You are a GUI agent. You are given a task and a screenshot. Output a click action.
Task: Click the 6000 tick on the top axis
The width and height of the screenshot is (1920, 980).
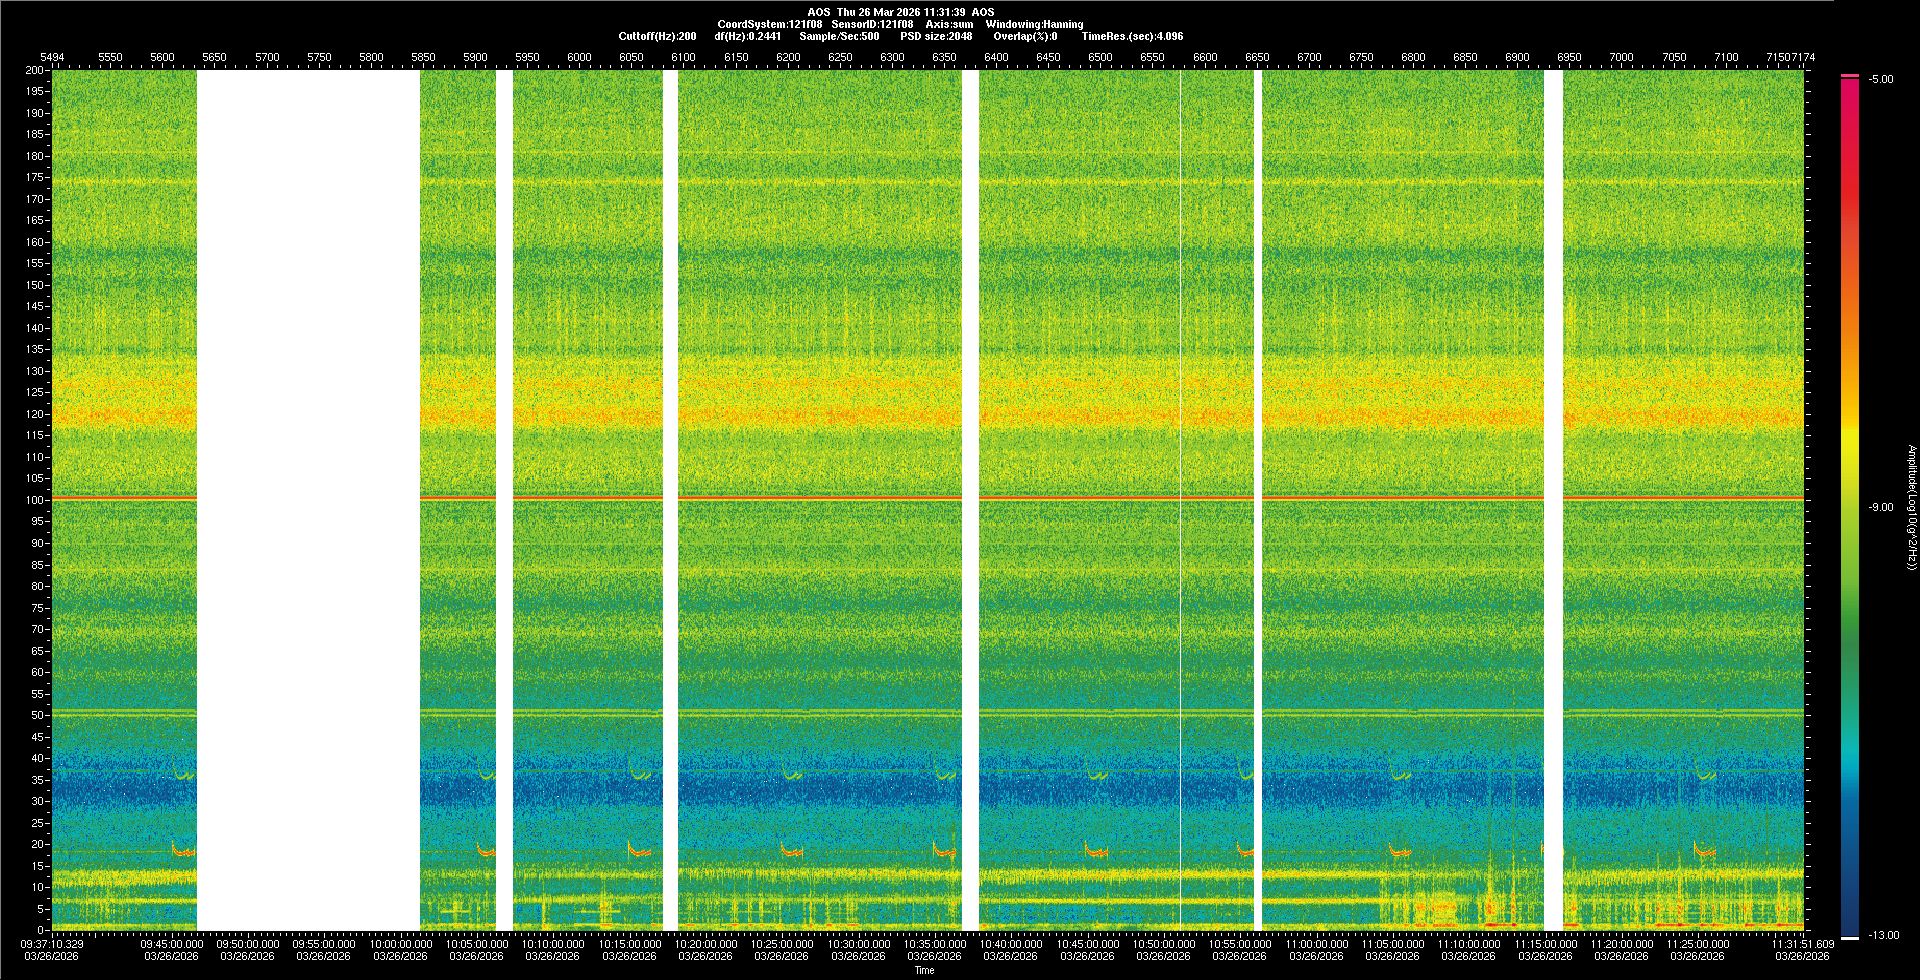point(579,57)
